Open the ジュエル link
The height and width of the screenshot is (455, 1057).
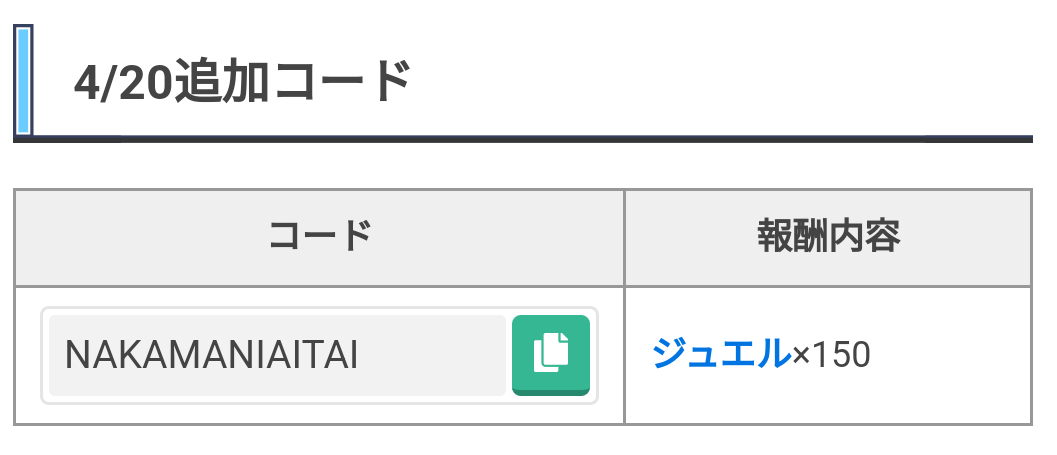pos(721,354)
